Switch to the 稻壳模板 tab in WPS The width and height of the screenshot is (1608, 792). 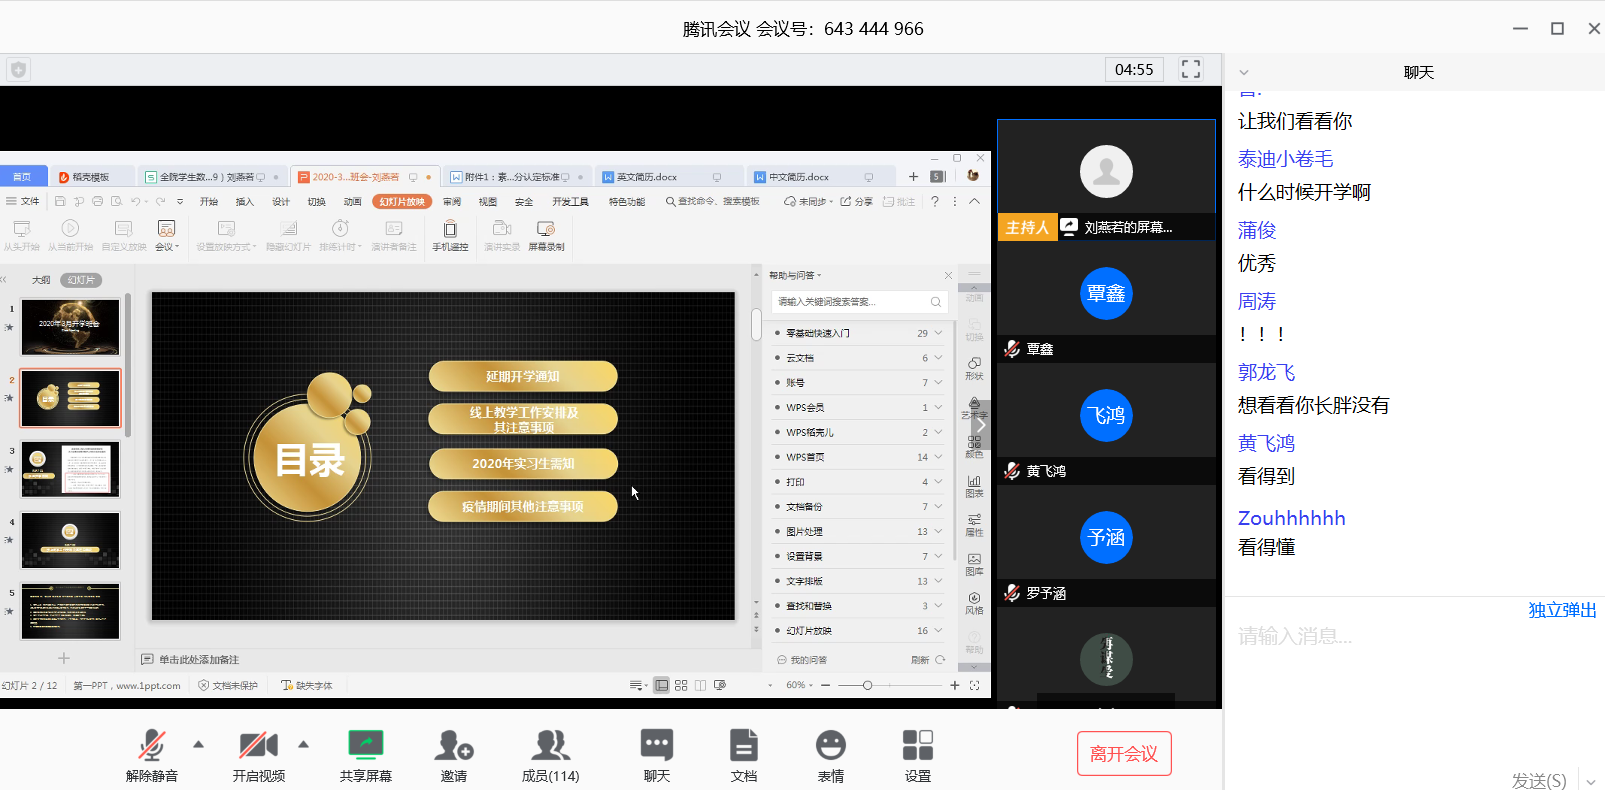[x=90, y=177]
